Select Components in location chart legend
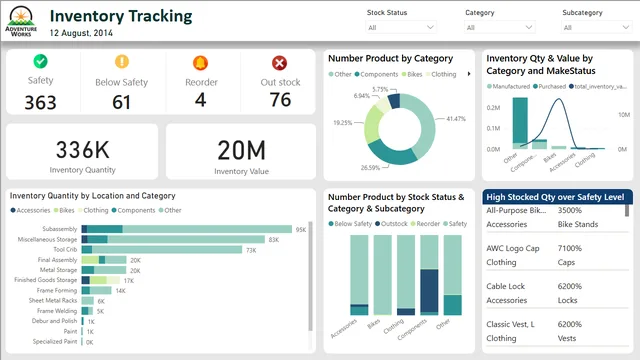 133,210
